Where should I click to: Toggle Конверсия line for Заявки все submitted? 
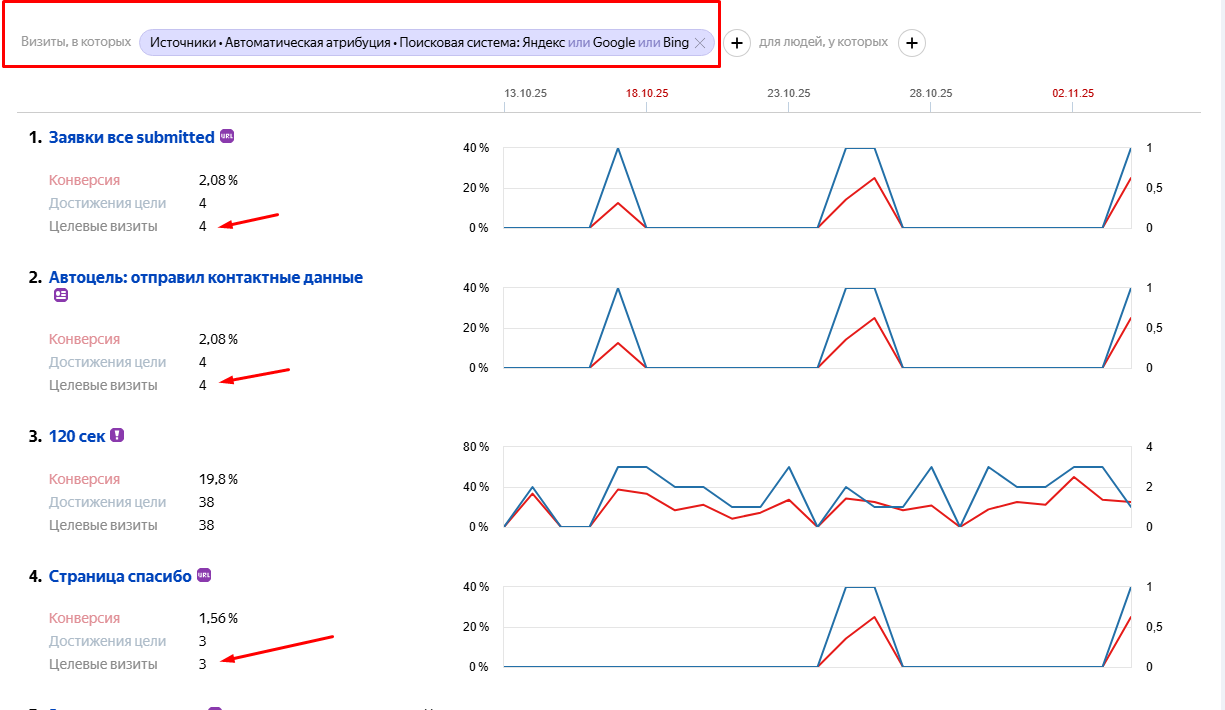click(84, 180)
